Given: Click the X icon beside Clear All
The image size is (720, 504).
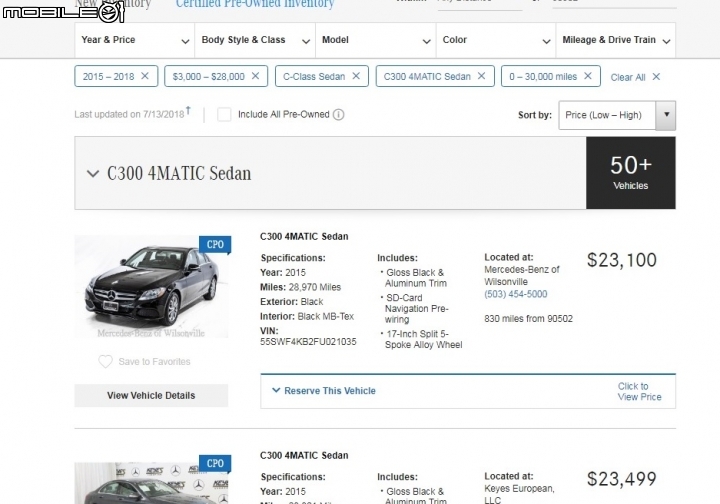Looking at the screenshot, I should tap(656, 77).
